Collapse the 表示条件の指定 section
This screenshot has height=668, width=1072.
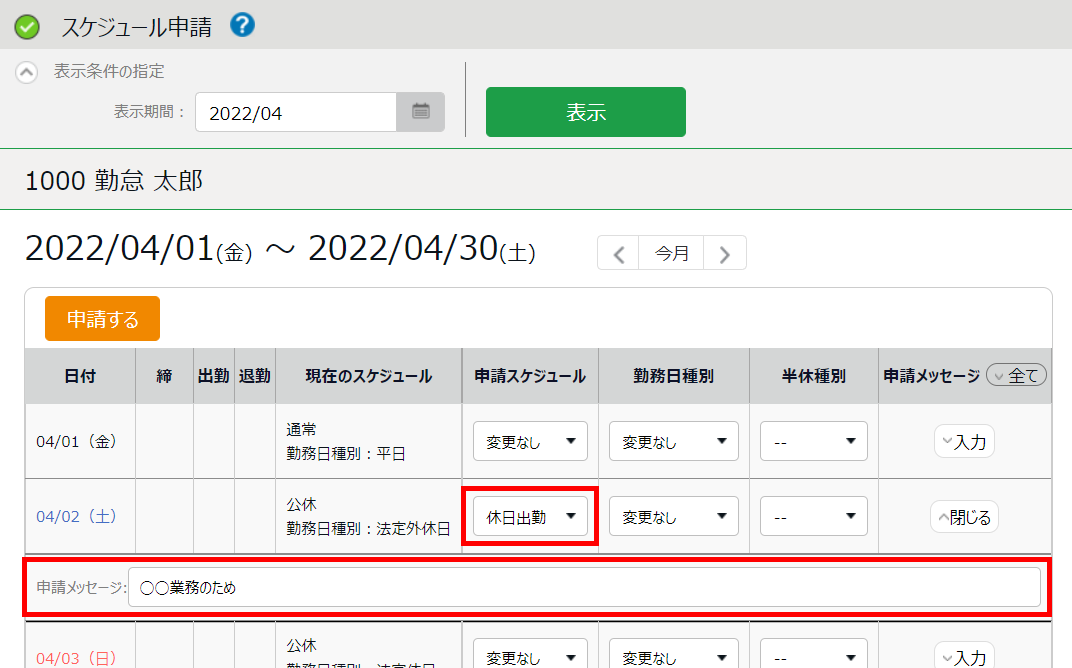pos(28,72)
